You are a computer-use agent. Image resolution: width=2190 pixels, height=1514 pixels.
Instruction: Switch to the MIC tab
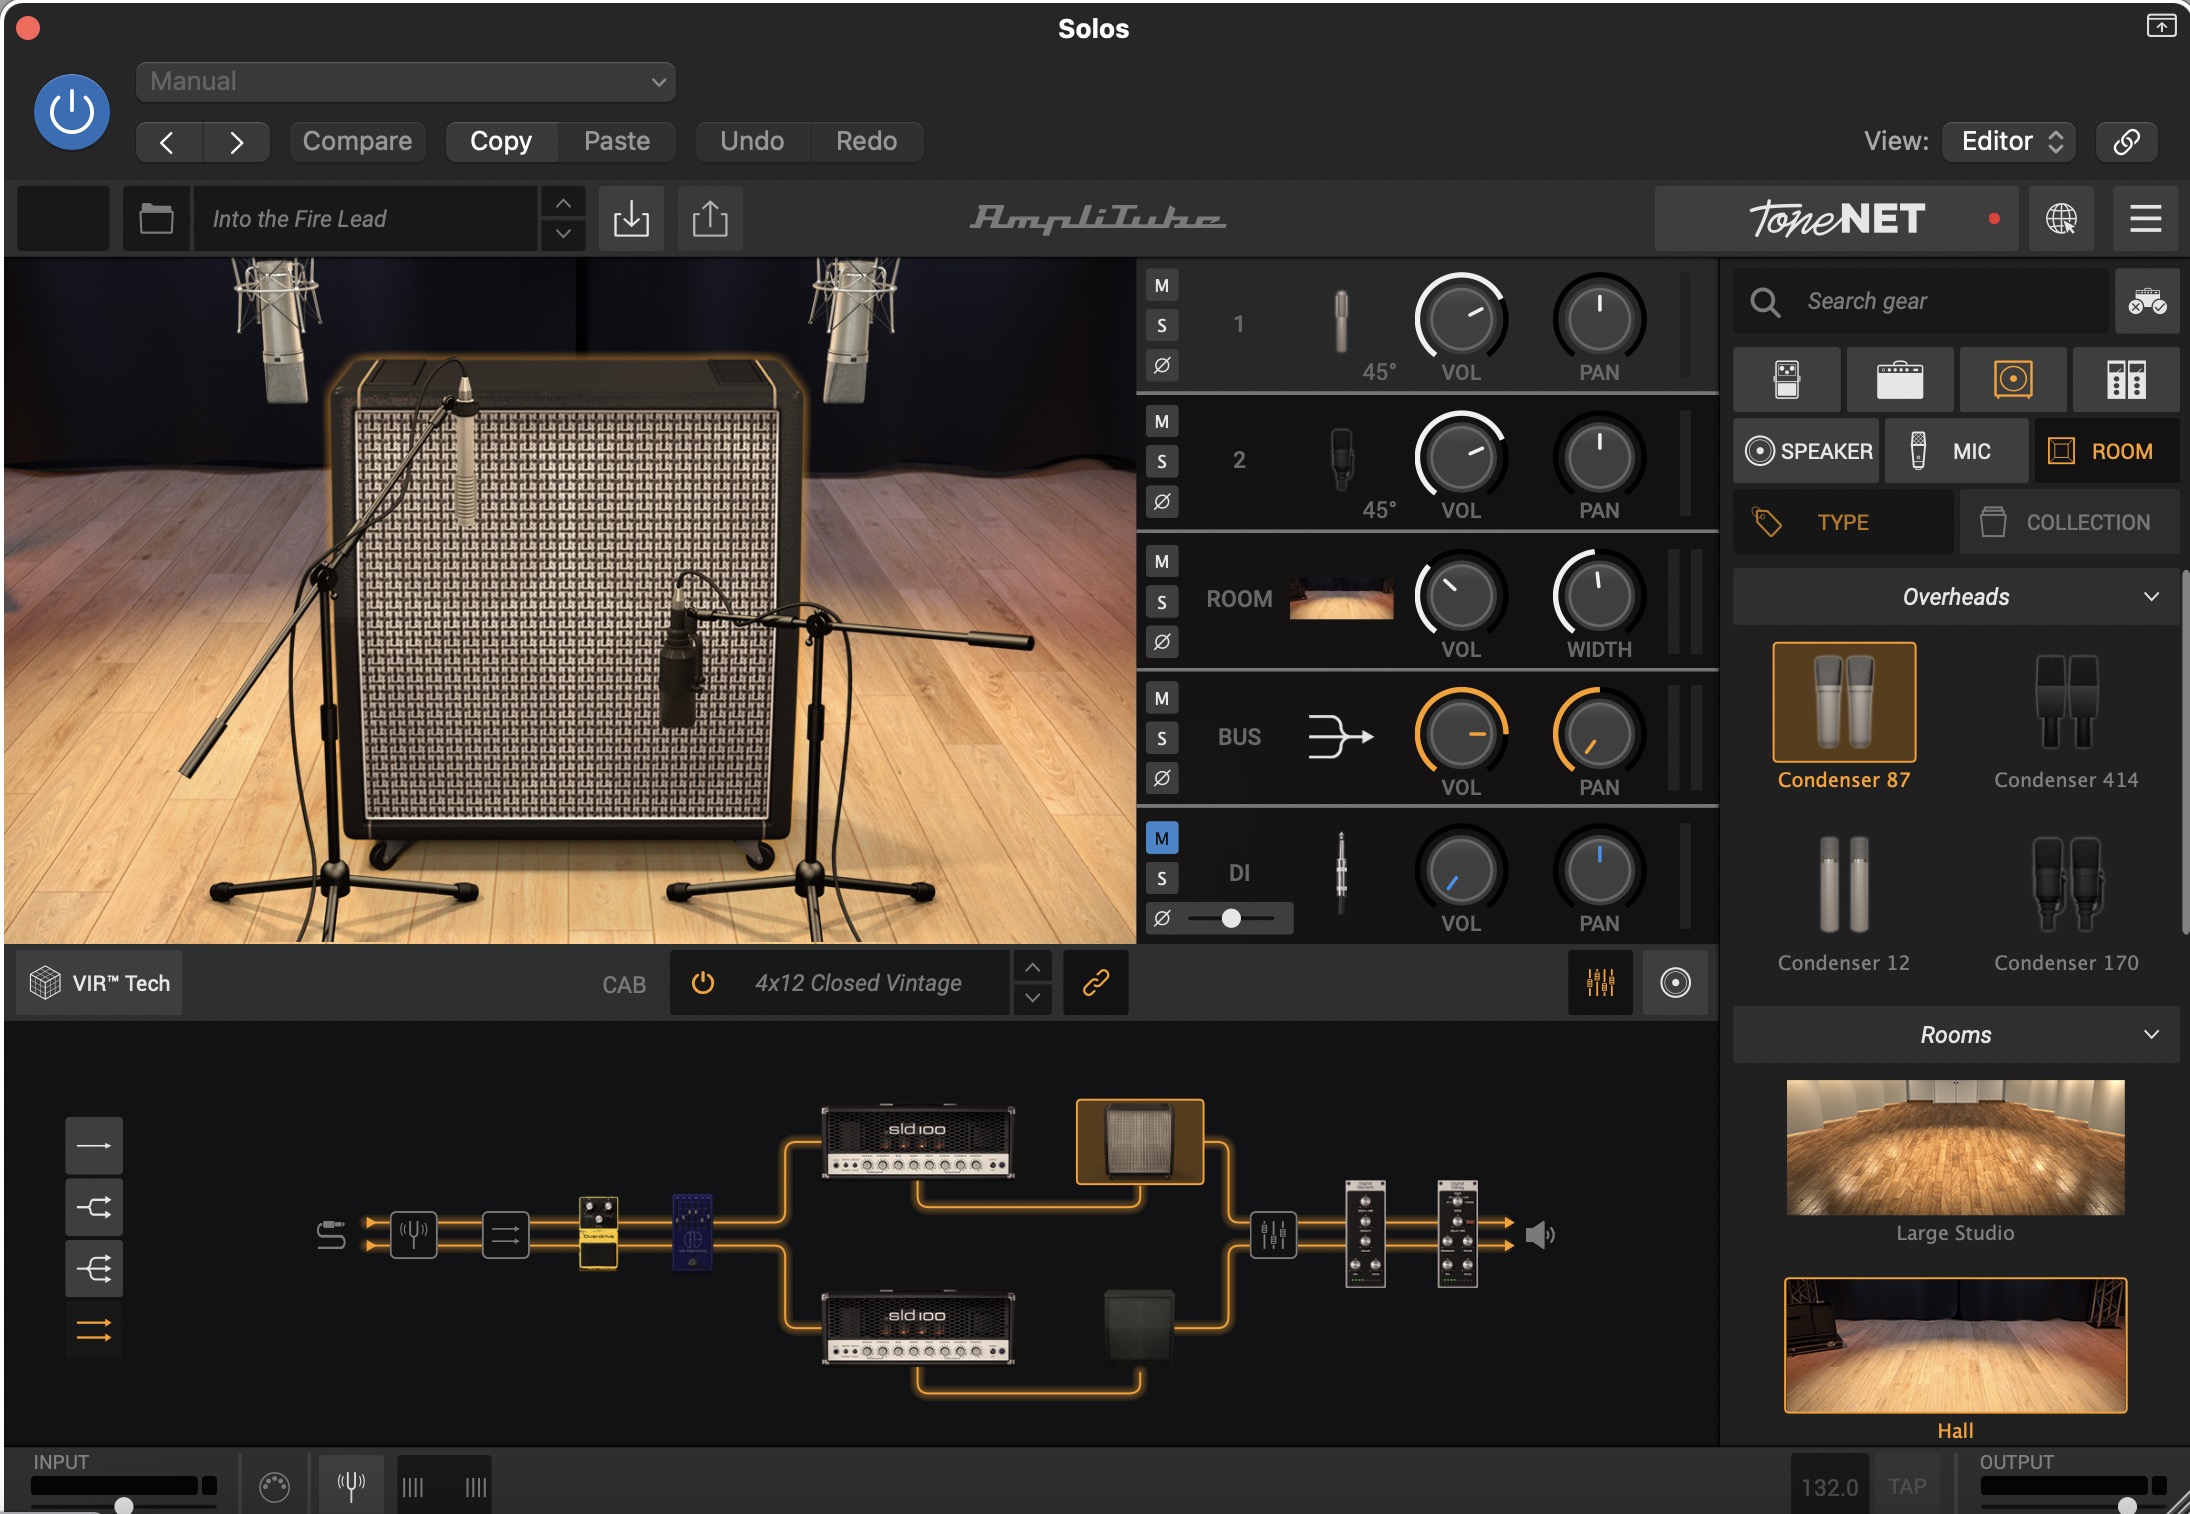(1956, 451)
